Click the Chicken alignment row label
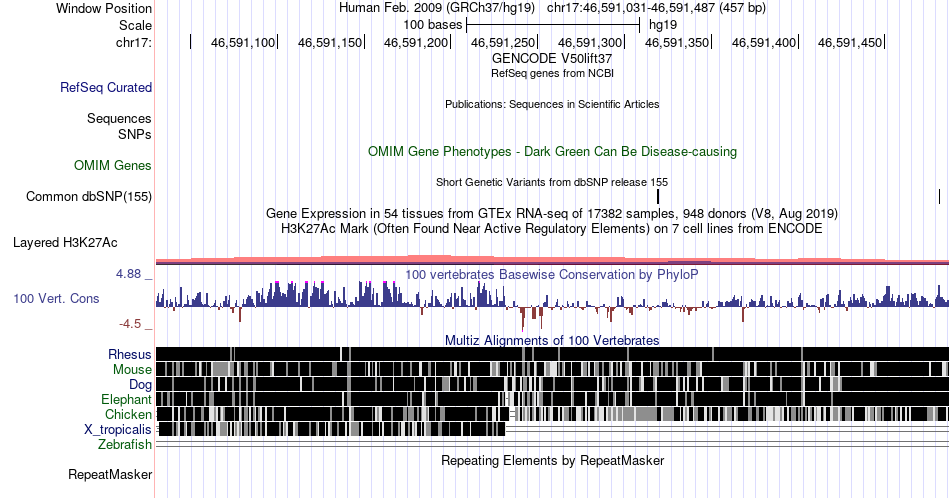This screenshot has height=498, width=950. point(128,414)
